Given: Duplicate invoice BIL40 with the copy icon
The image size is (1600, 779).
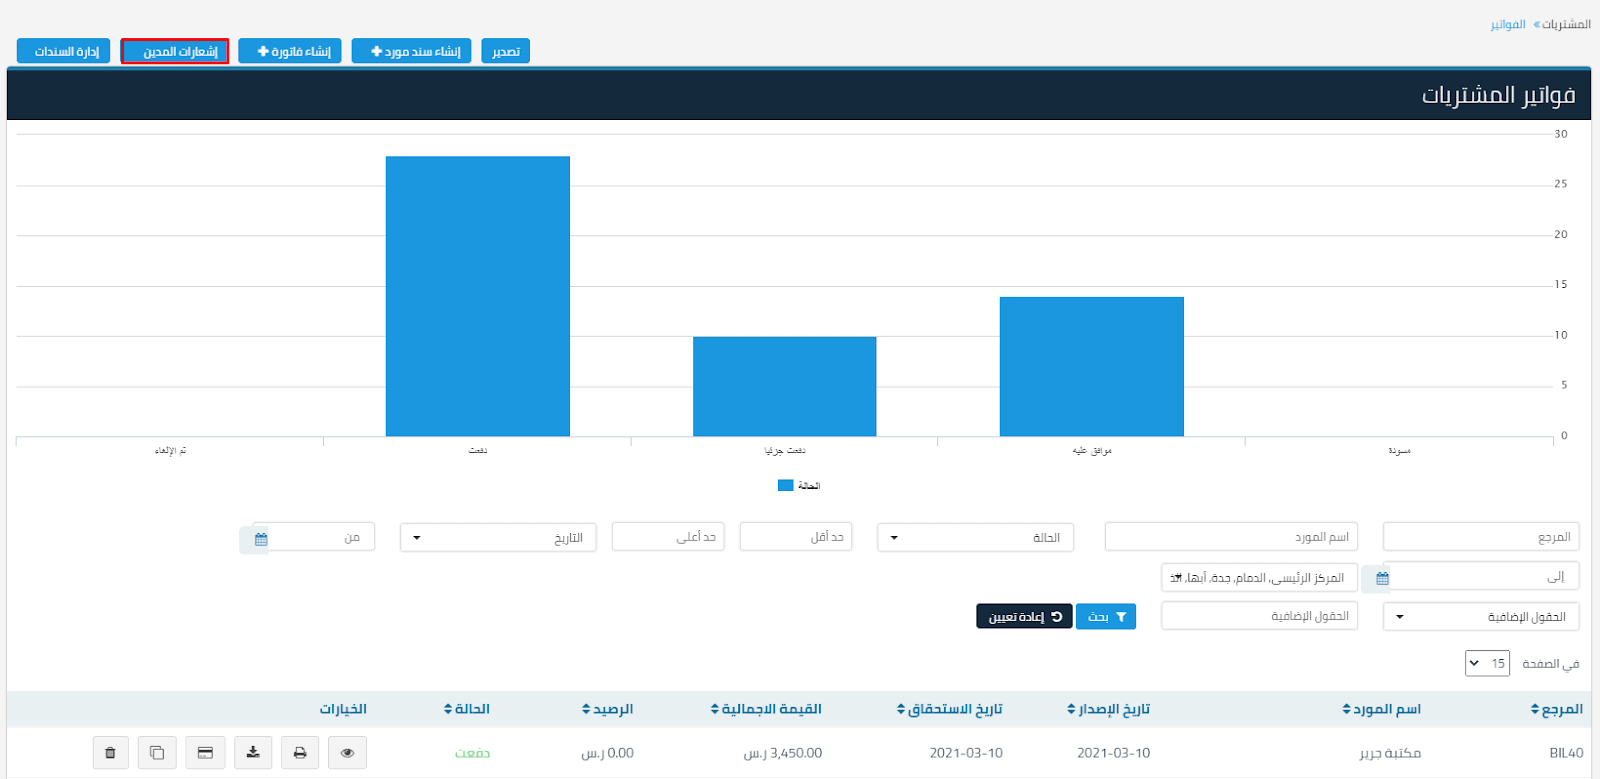Looking at the screenshot, I should tap(157, 753).
